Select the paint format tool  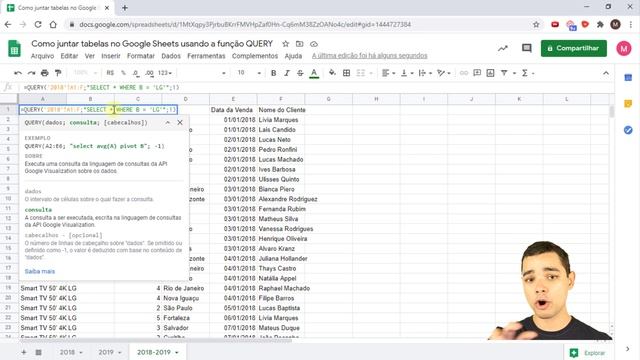coord(58,73)
